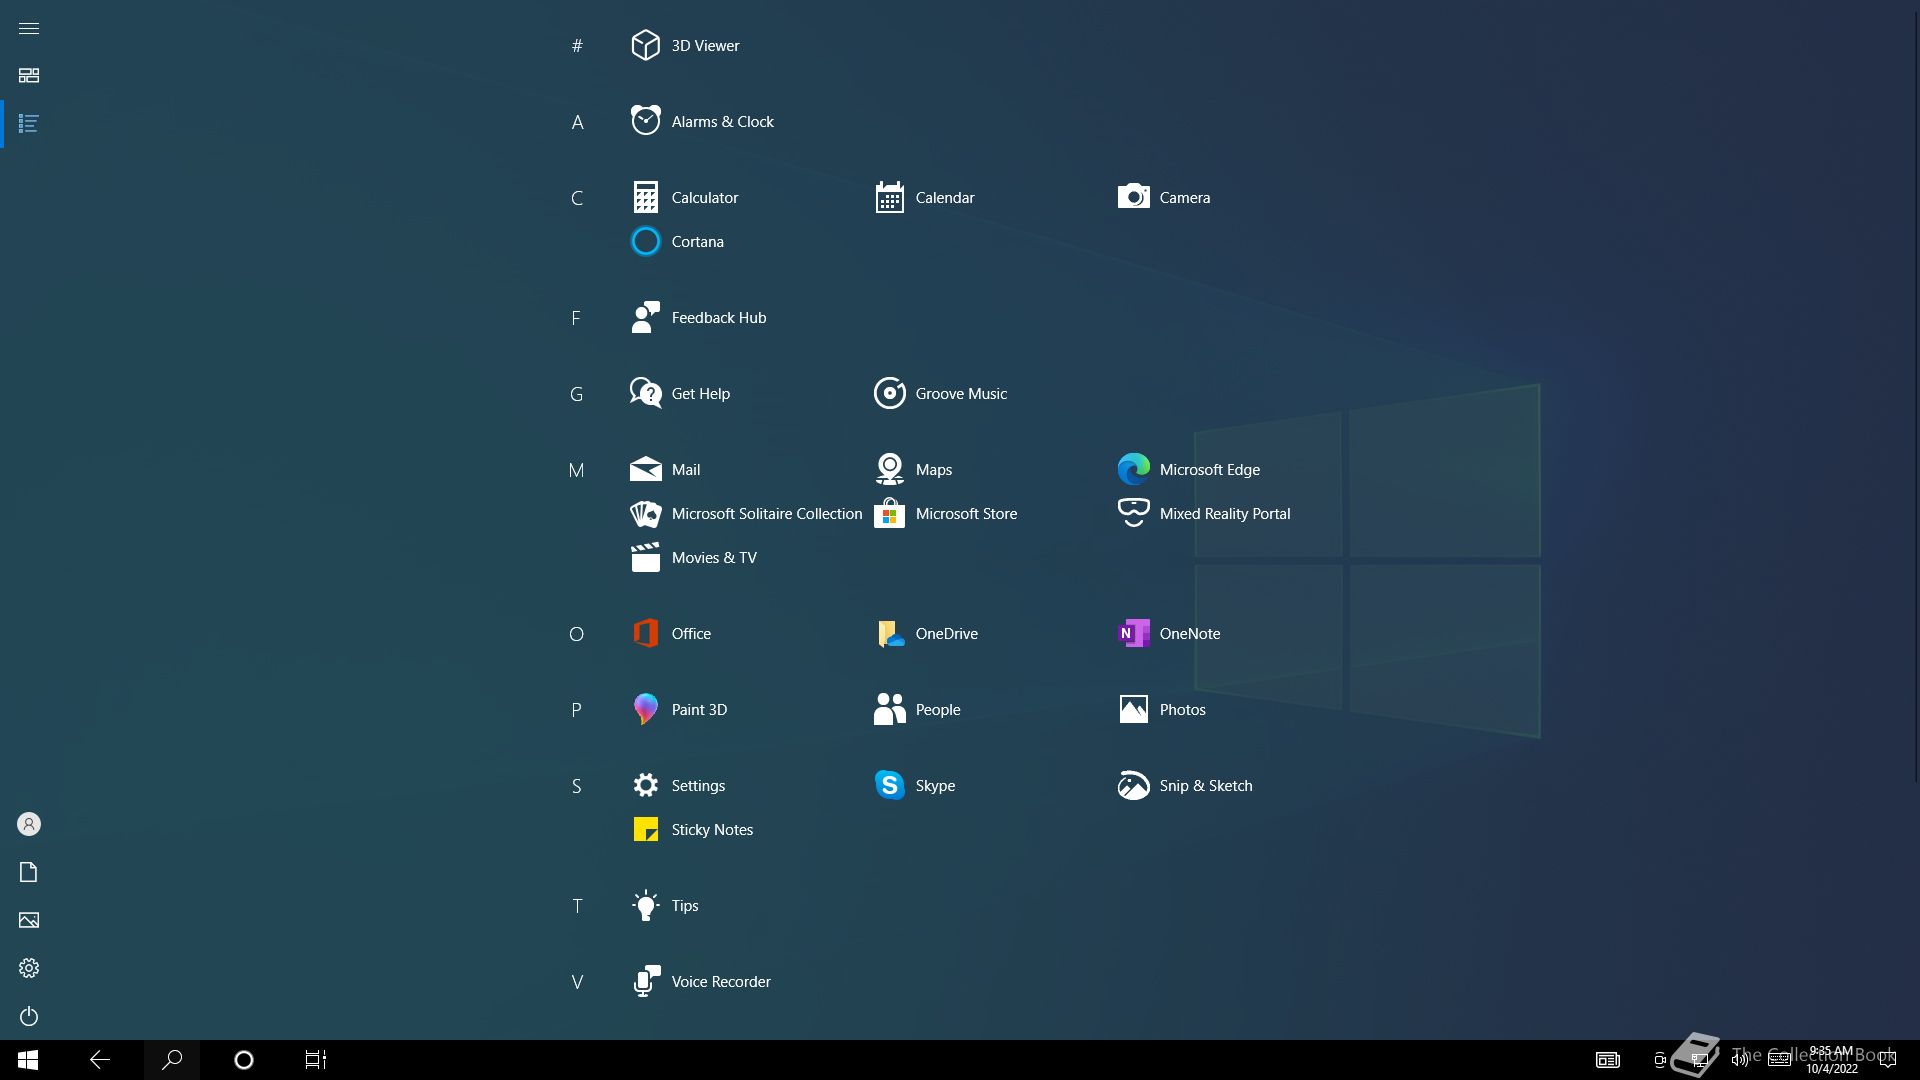The width and height of the screenshot is (1920, 1080).
Task: Launch Microsoft Solitaire Collection
Action: [x=746, y=514]
